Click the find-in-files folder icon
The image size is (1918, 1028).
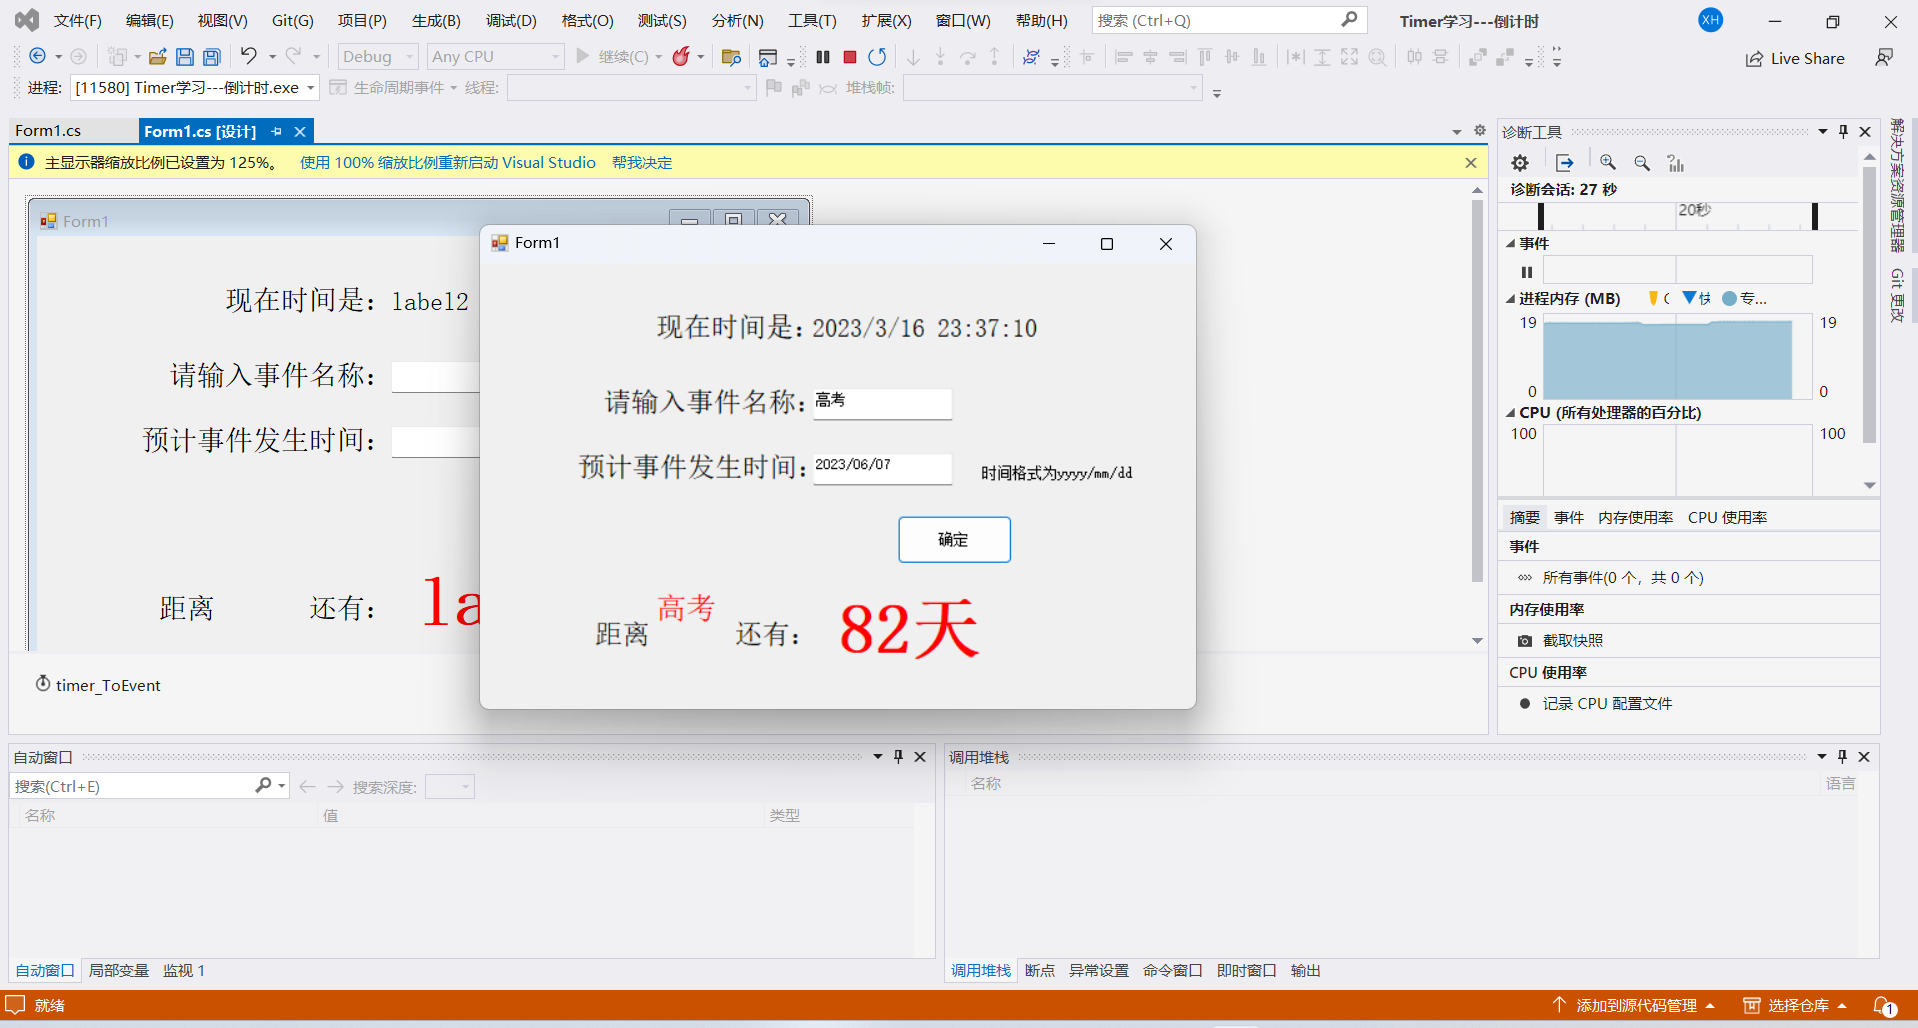point(731,57)
